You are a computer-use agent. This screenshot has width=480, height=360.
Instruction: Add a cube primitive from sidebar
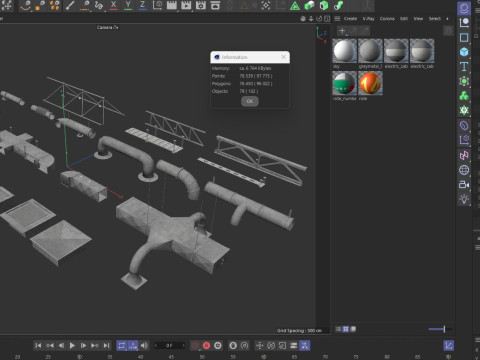tap(464, 52)
